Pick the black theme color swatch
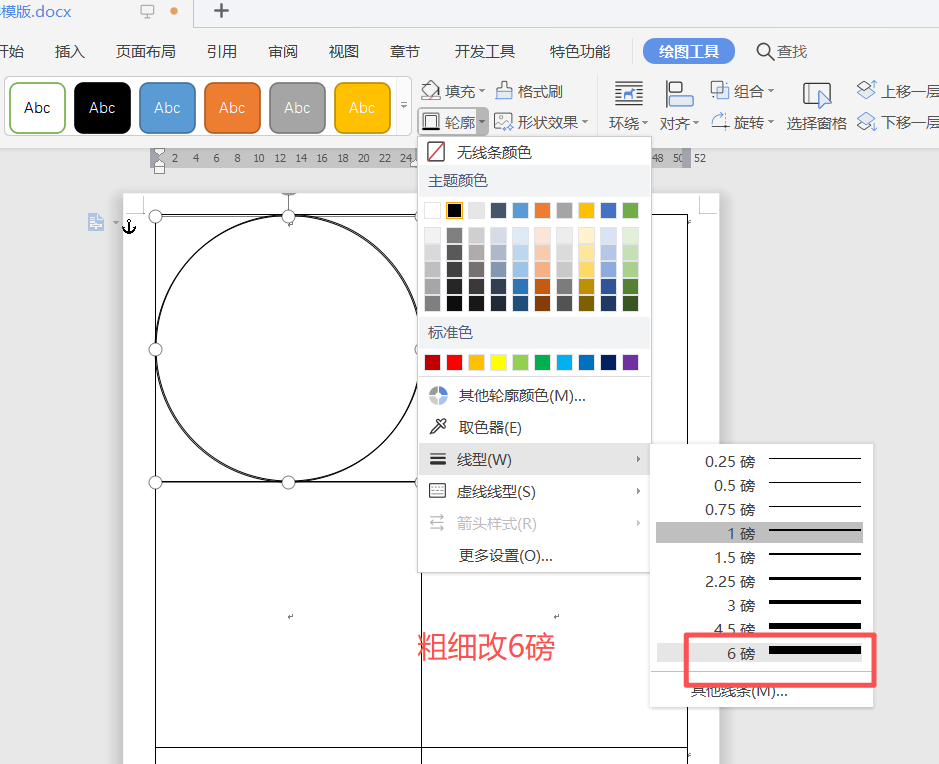 (455, 210)
